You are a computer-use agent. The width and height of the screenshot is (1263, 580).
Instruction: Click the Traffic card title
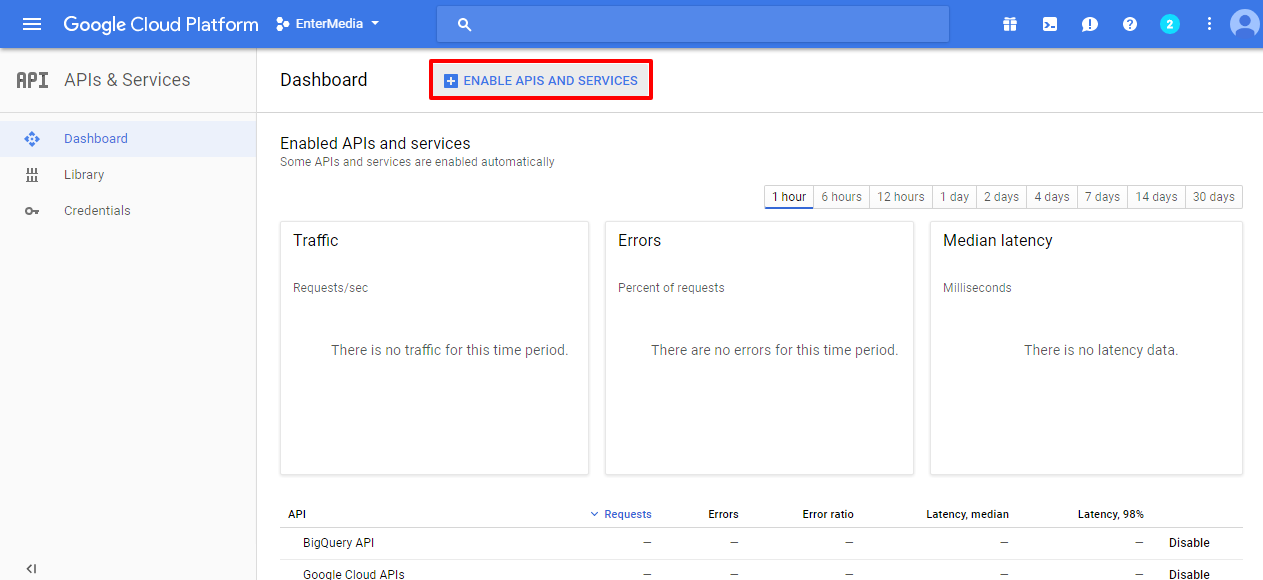pyautogui.click(x=316, y=241)
